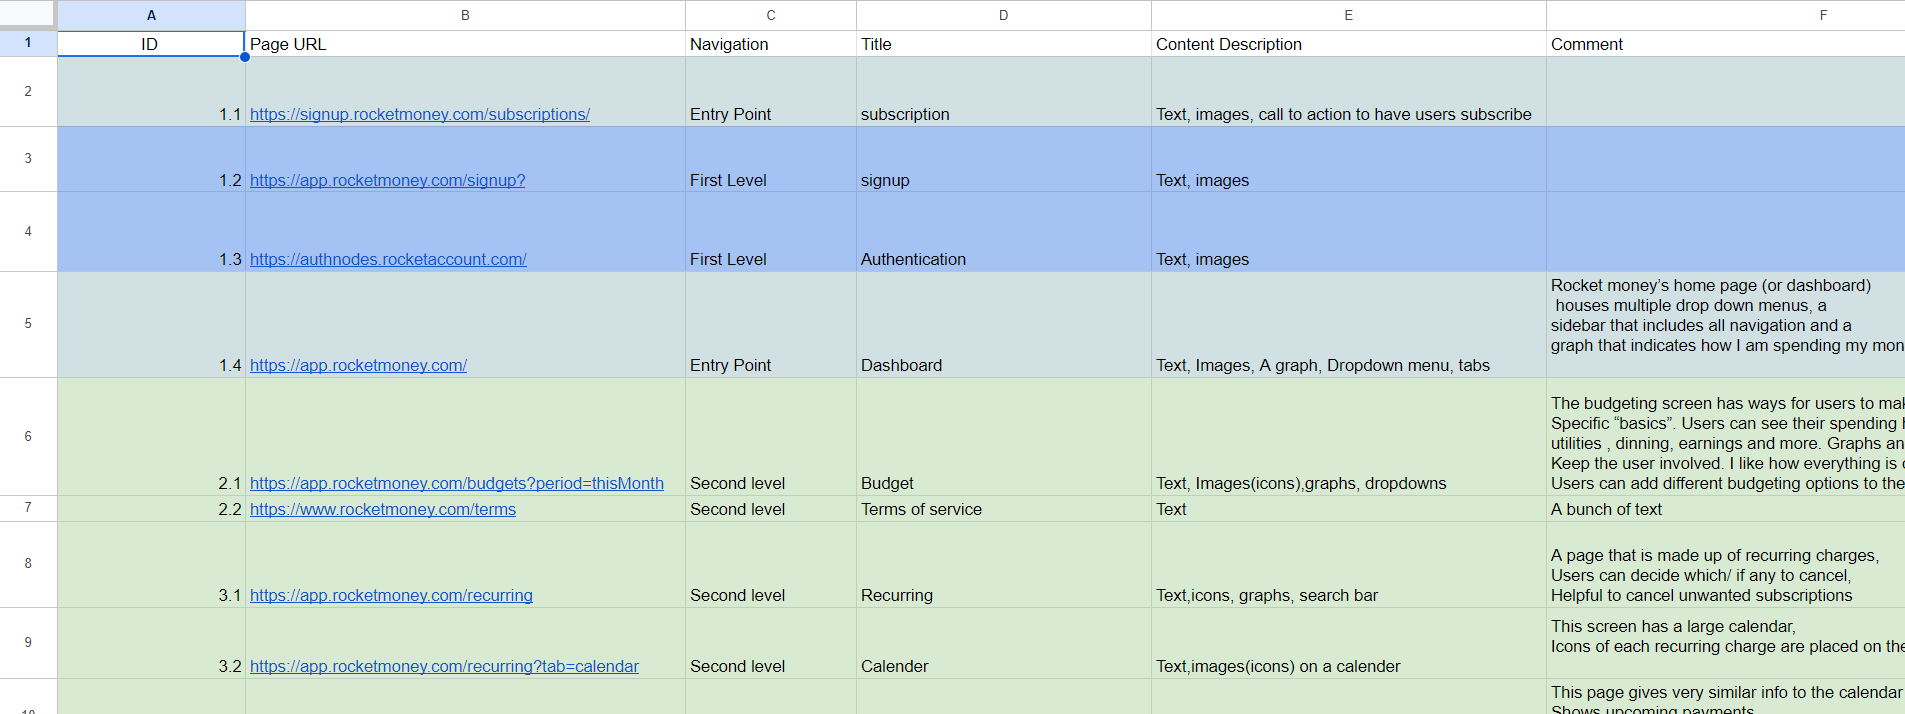Click the cell with ID 3.2
Viewport: 1905px width, 714px height.
151,643
